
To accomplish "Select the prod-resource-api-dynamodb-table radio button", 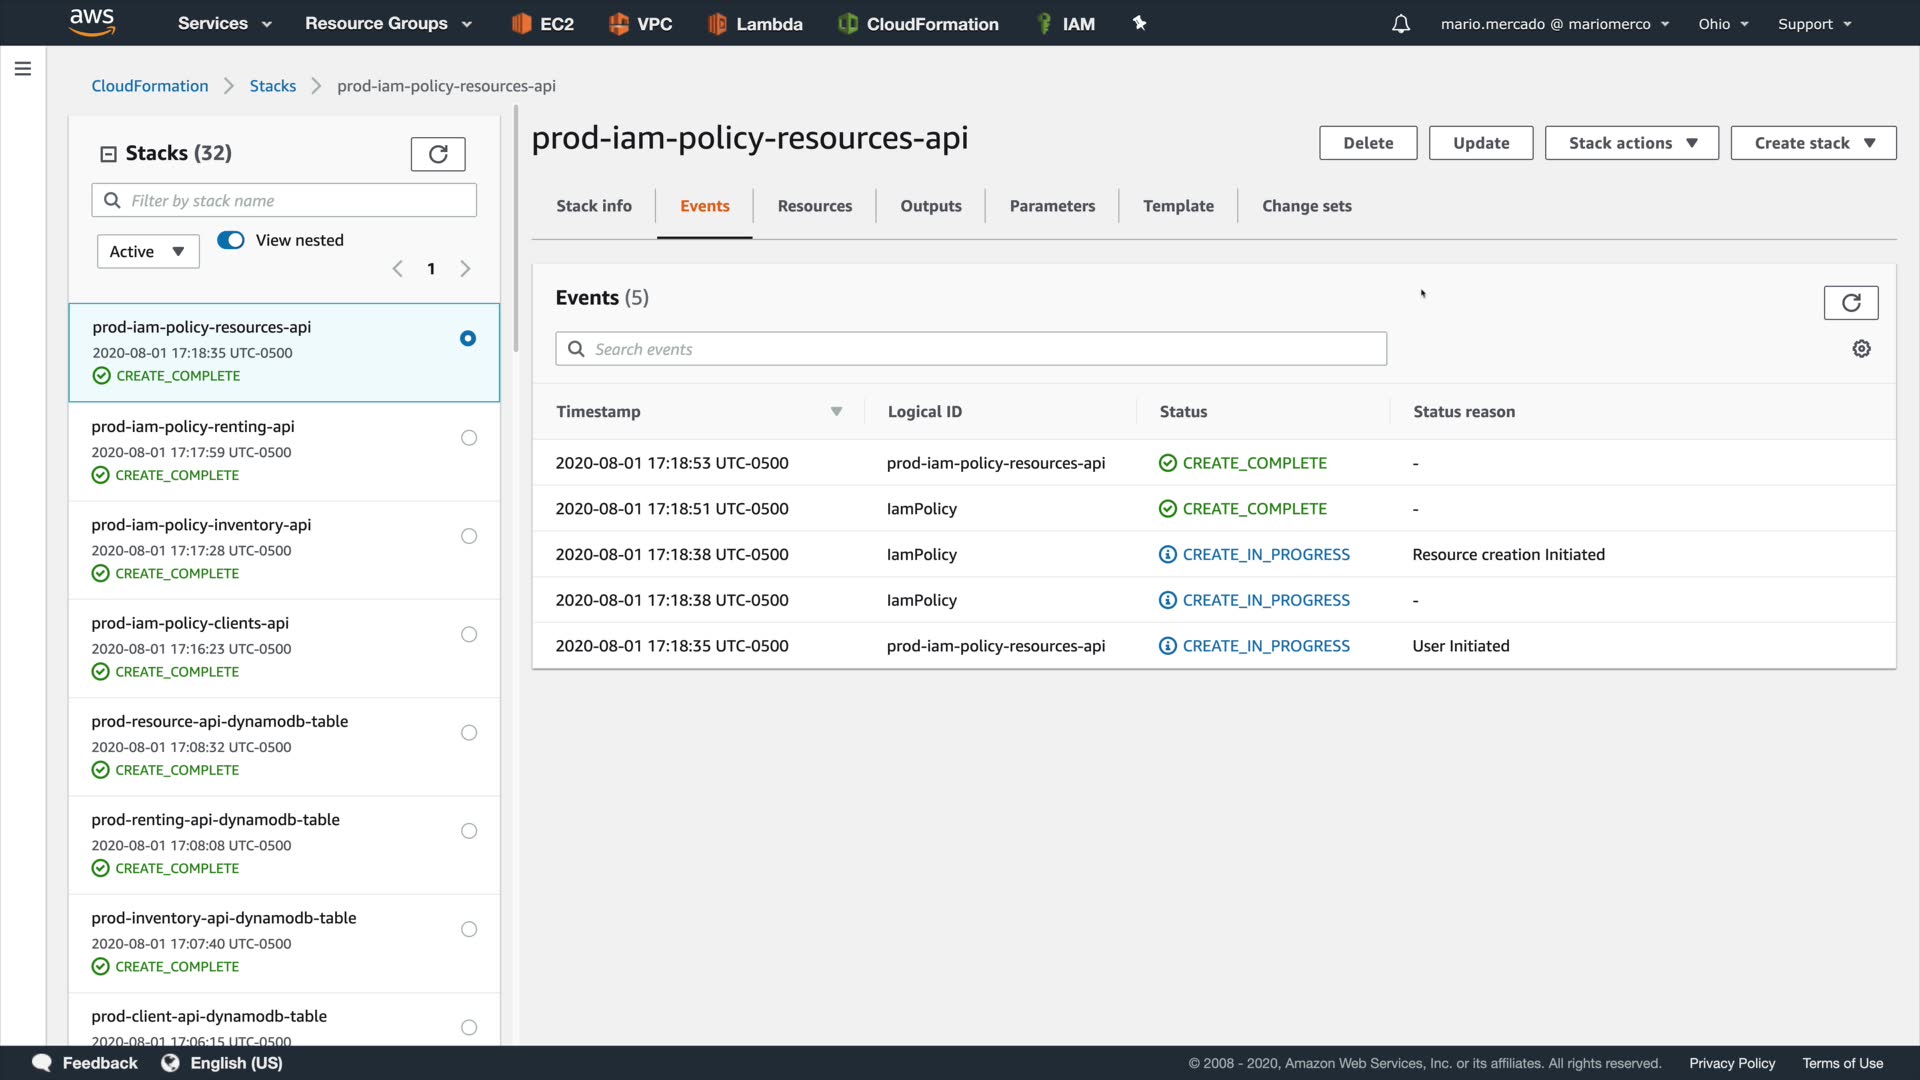I will pos(469,733).
